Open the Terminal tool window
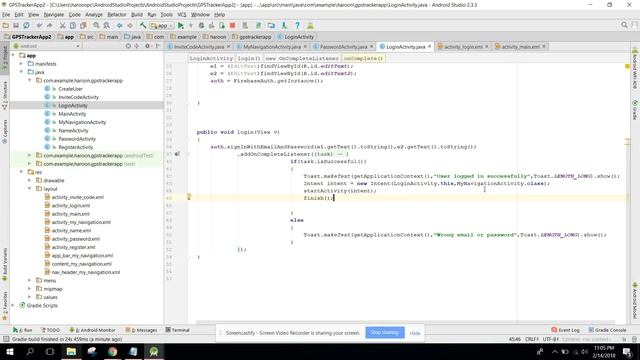This screenshot has width=640, height=360. (x=178, y=330)
